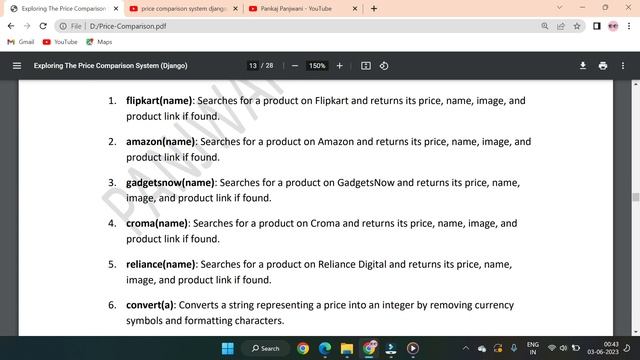The width and height of the screenshot is (640, 360).
Task: Close the Pankaj Panjwani YouTube tab
Action: (x=355, y=9)
